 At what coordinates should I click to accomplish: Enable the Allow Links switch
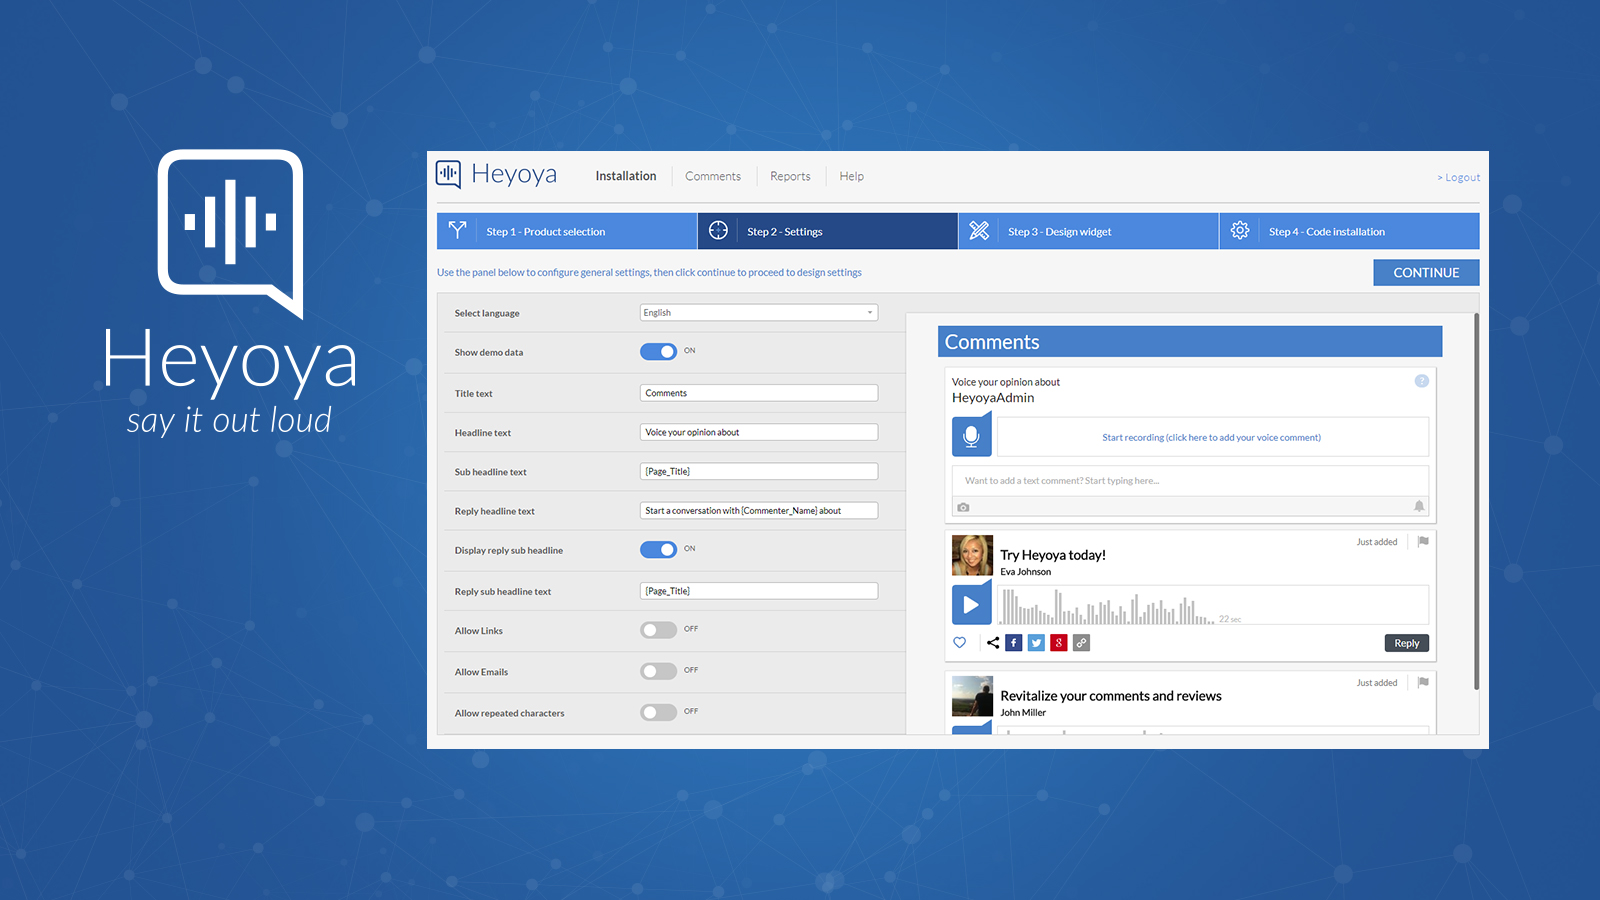tap(658, 630)
